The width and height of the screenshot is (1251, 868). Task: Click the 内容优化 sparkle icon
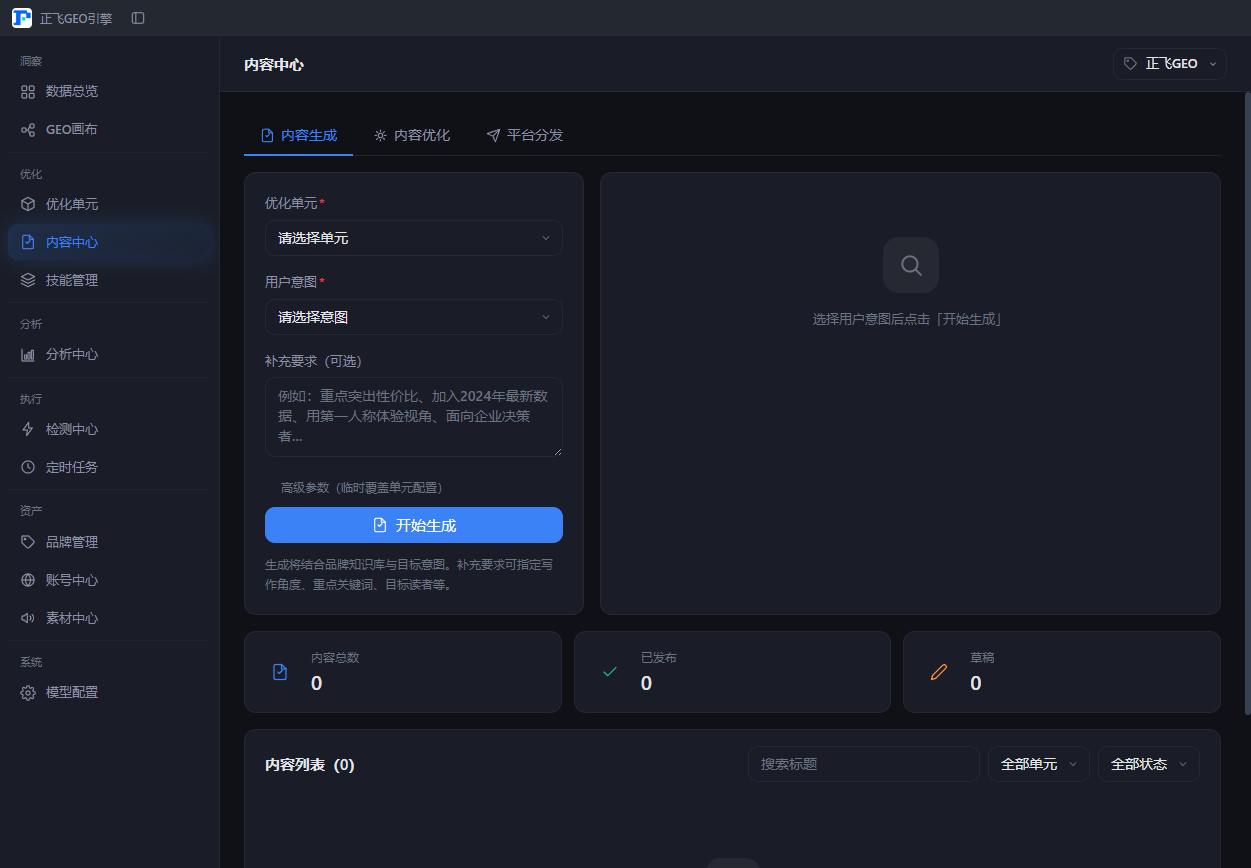(x=380, y=135)
